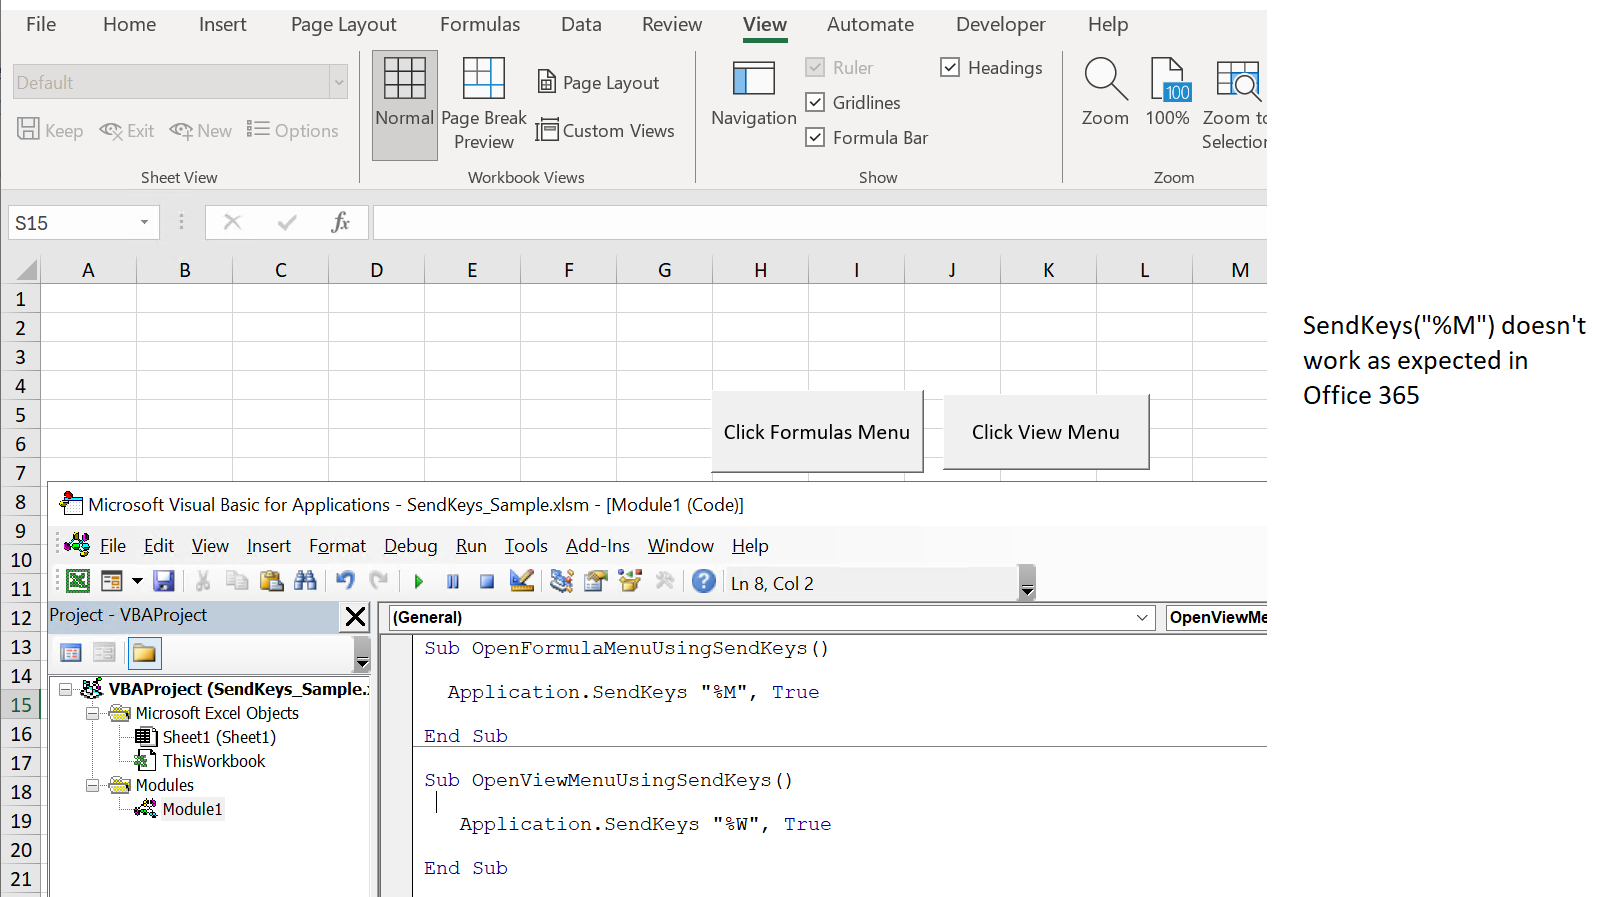Open Find with the binoculars icon
Image resolution: width=1622 pixels, height=897 pixels.
[305, 581]
